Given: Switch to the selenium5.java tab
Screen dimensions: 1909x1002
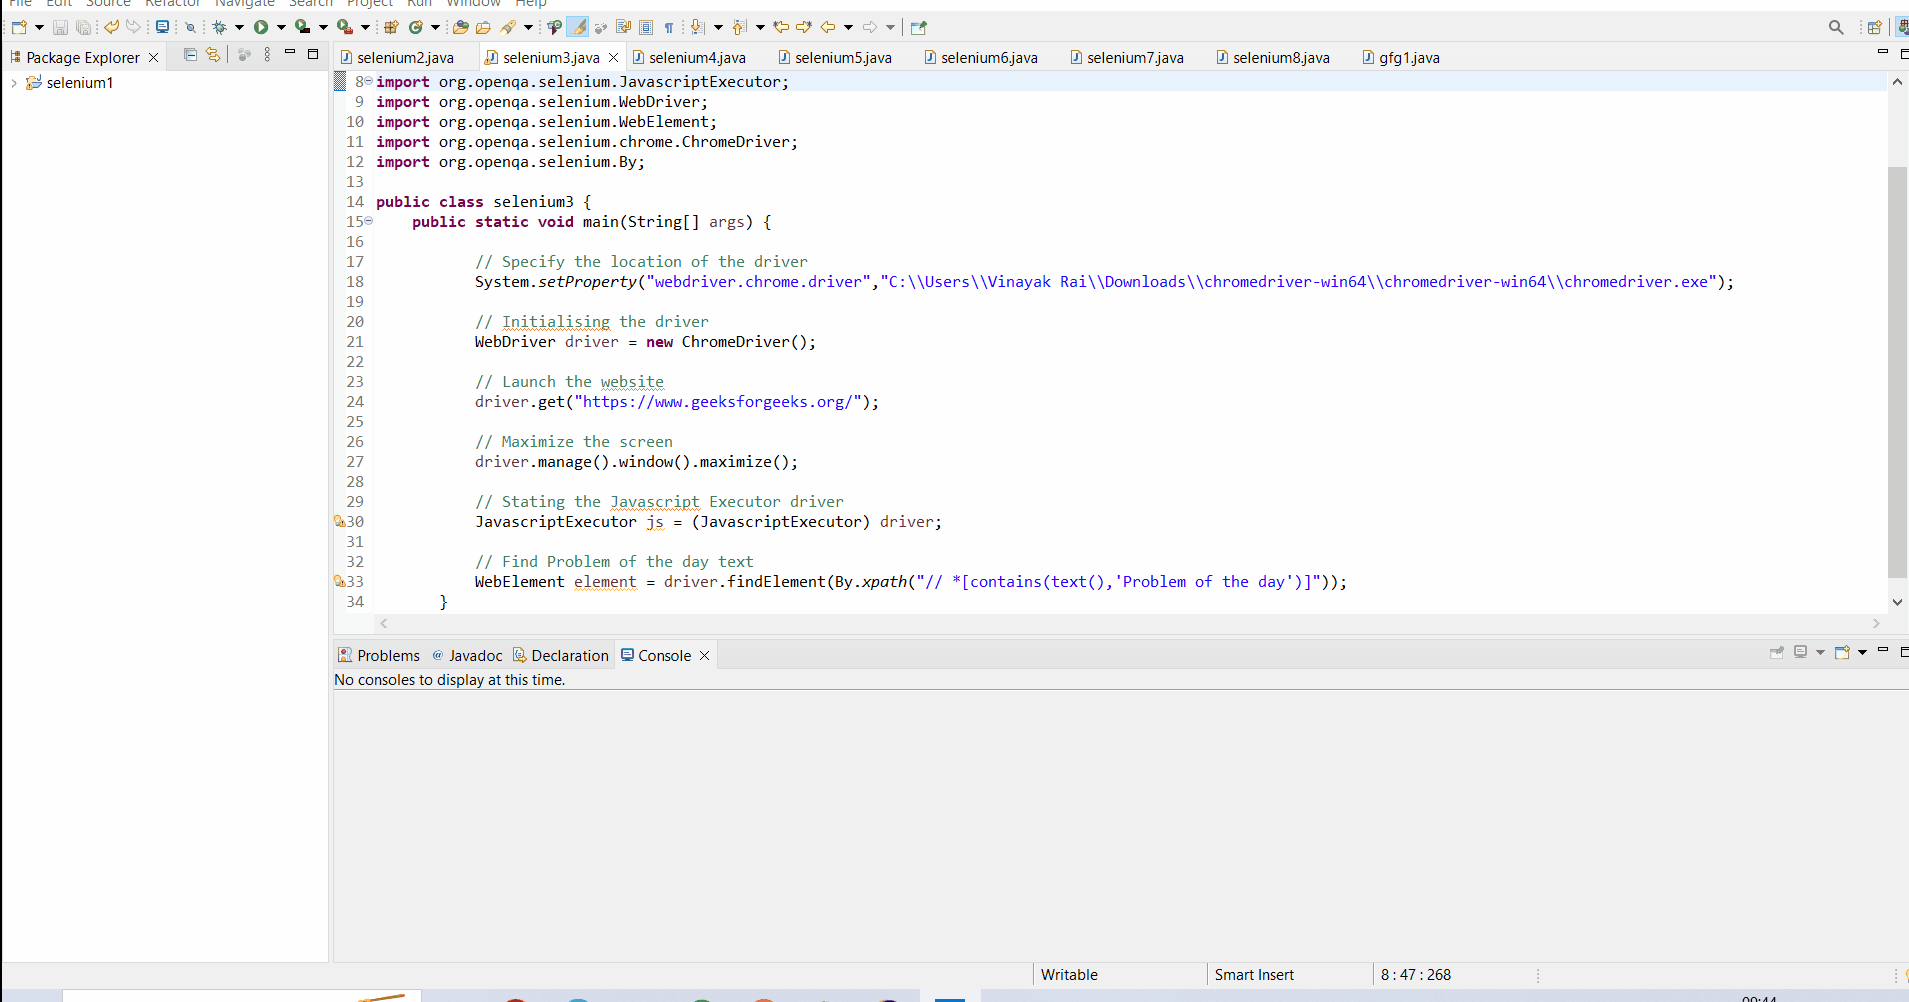Looking at the screenshot, I should pyautogui.click(x=845, y=57).
